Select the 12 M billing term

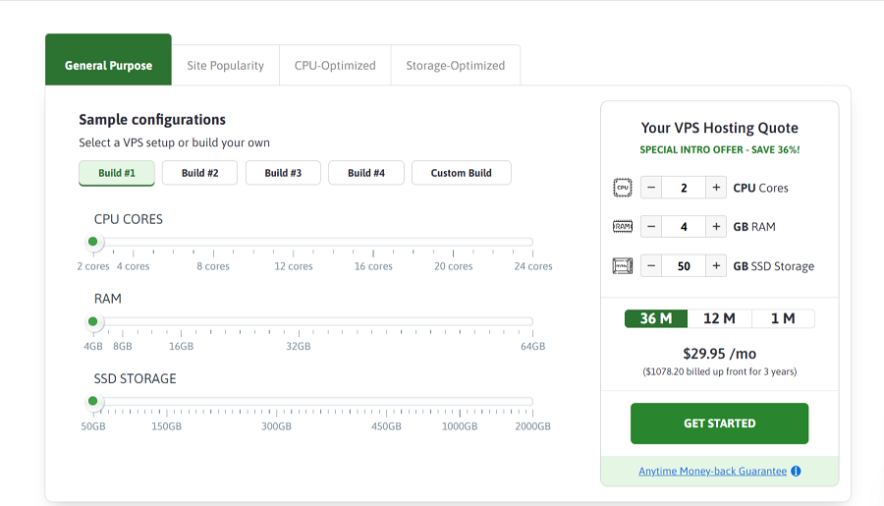[x=719, y=318]
